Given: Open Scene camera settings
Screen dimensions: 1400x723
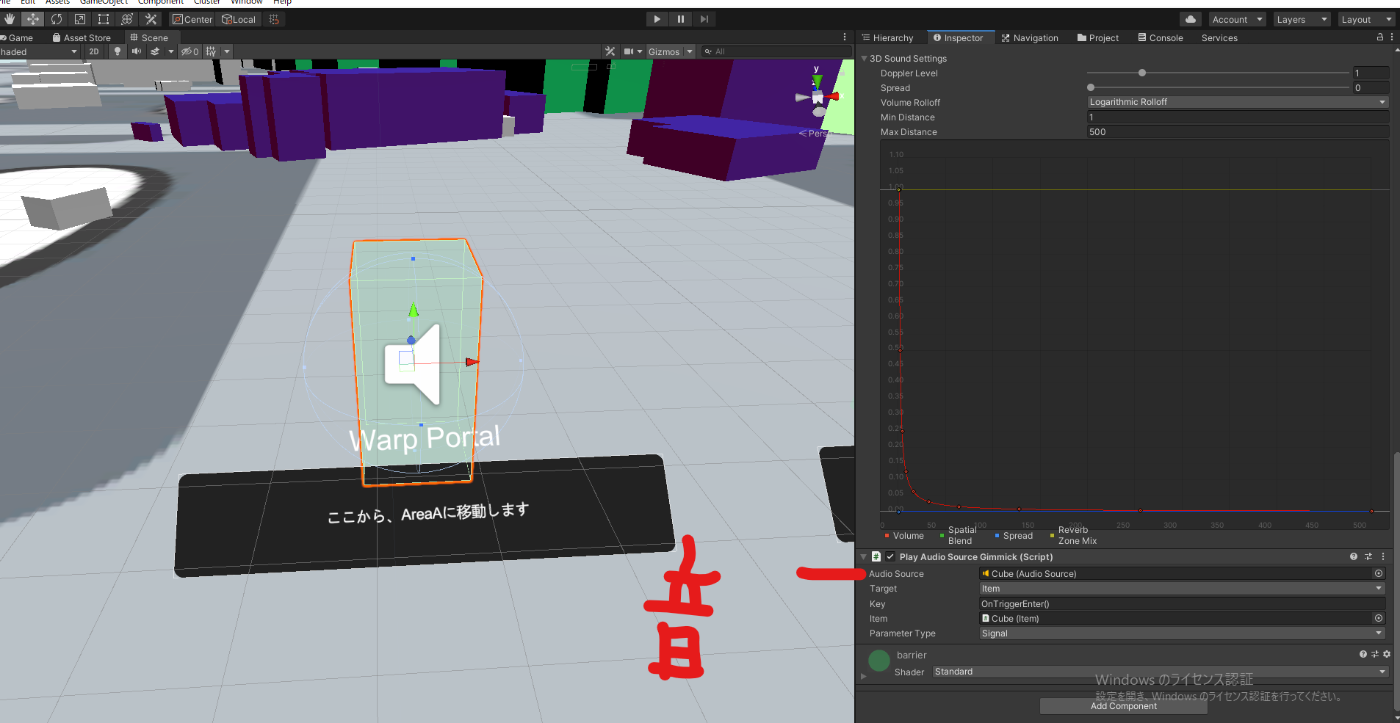Looking at the screenshot, I should coord(633,51).
